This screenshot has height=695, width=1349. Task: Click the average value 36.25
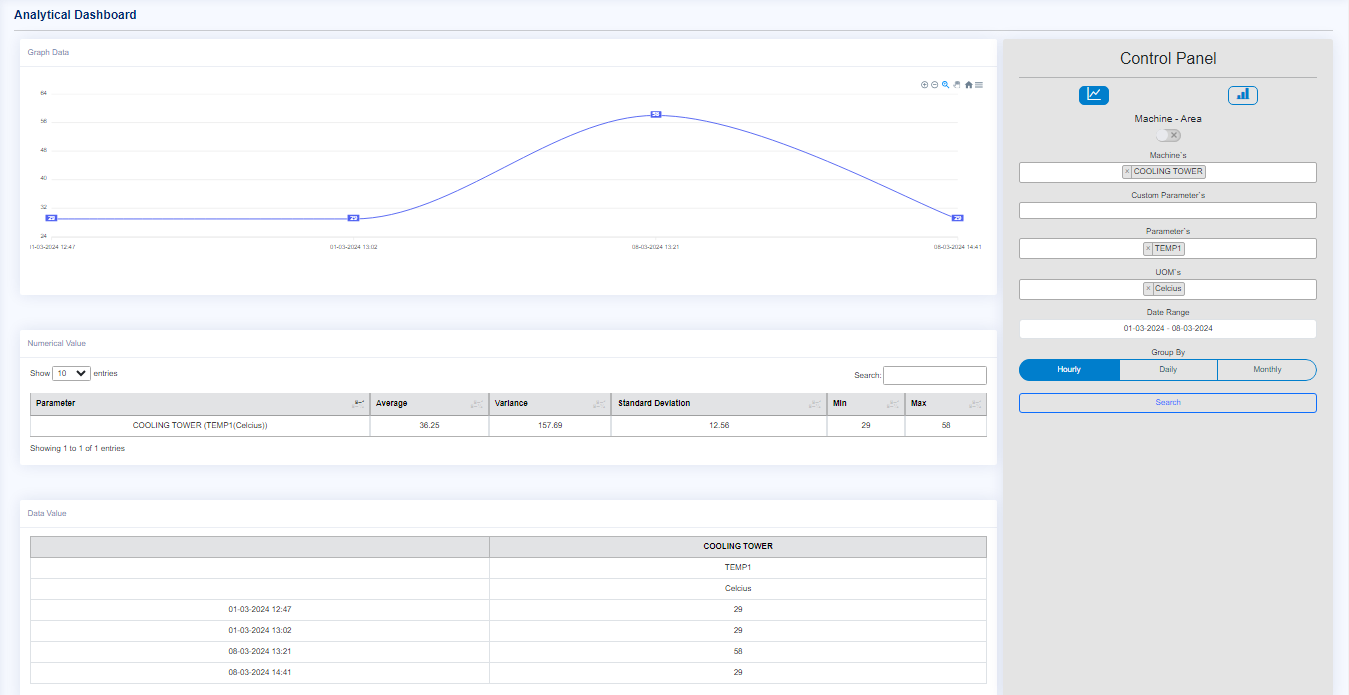click(429, 426)
